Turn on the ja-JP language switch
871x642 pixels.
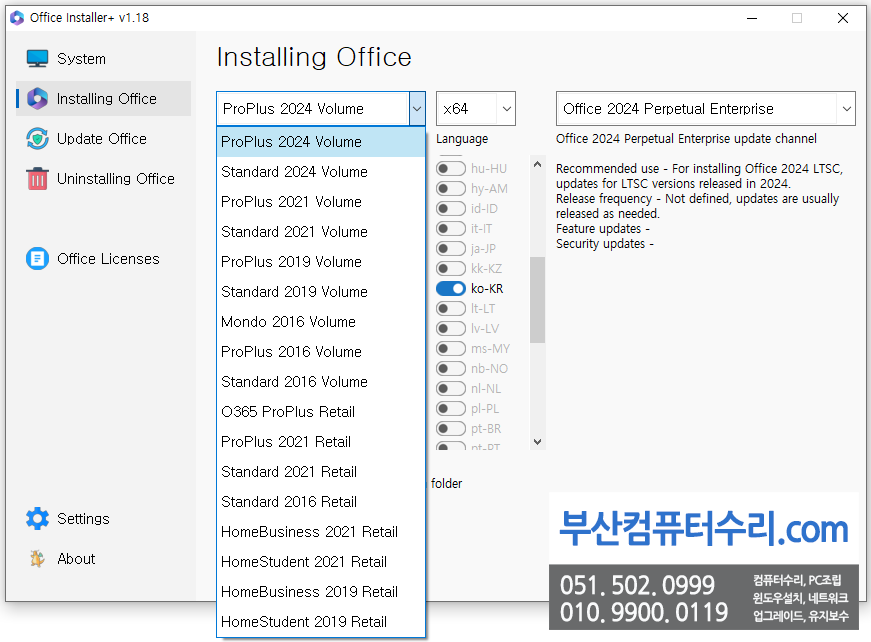(450, 248)
